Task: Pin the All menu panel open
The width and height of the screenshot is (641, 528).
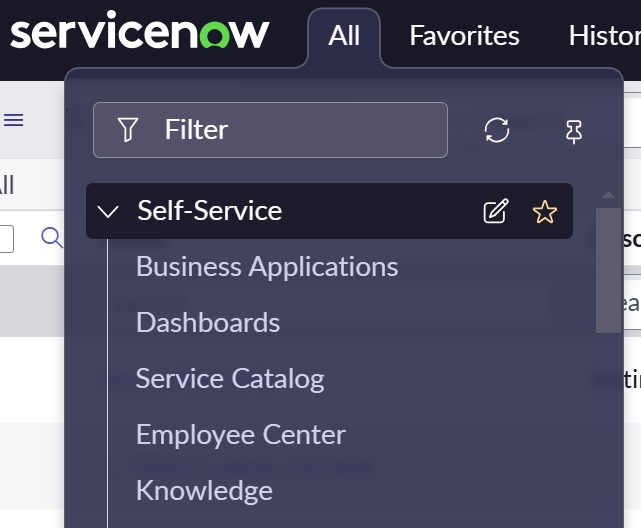Action: 574,130
